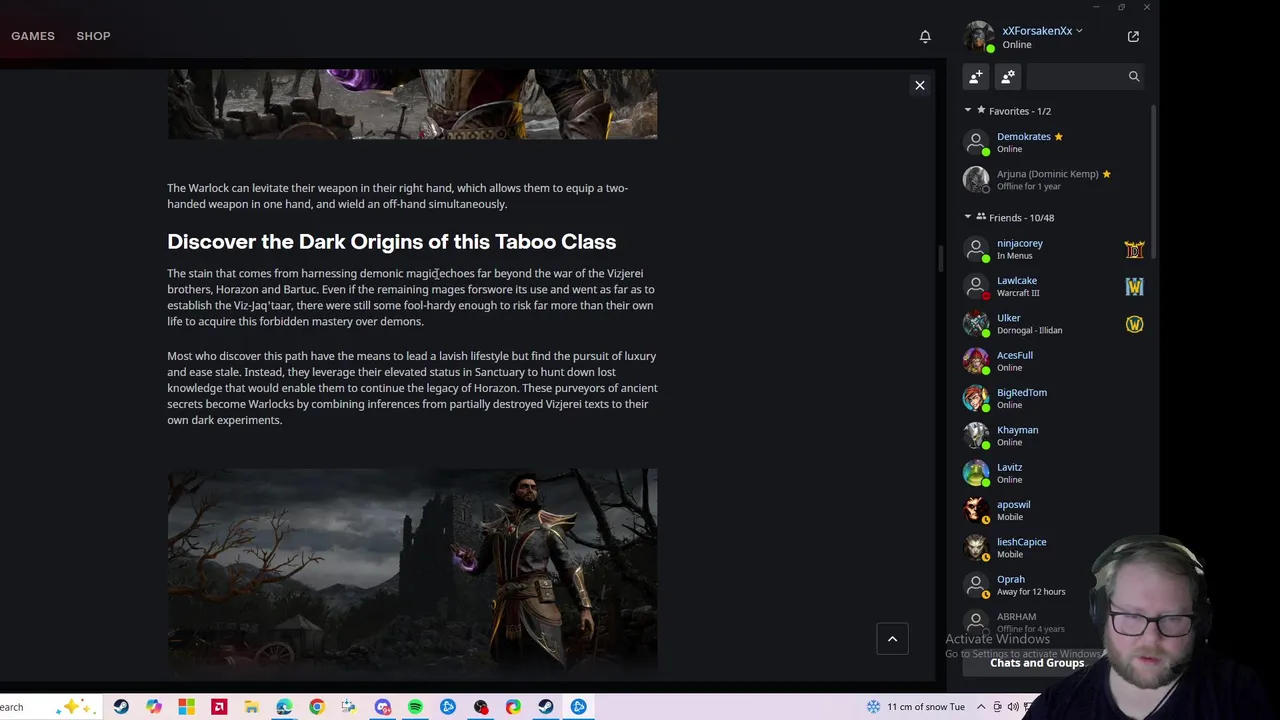Select friend Ulker

click(x=1054, y=324)
